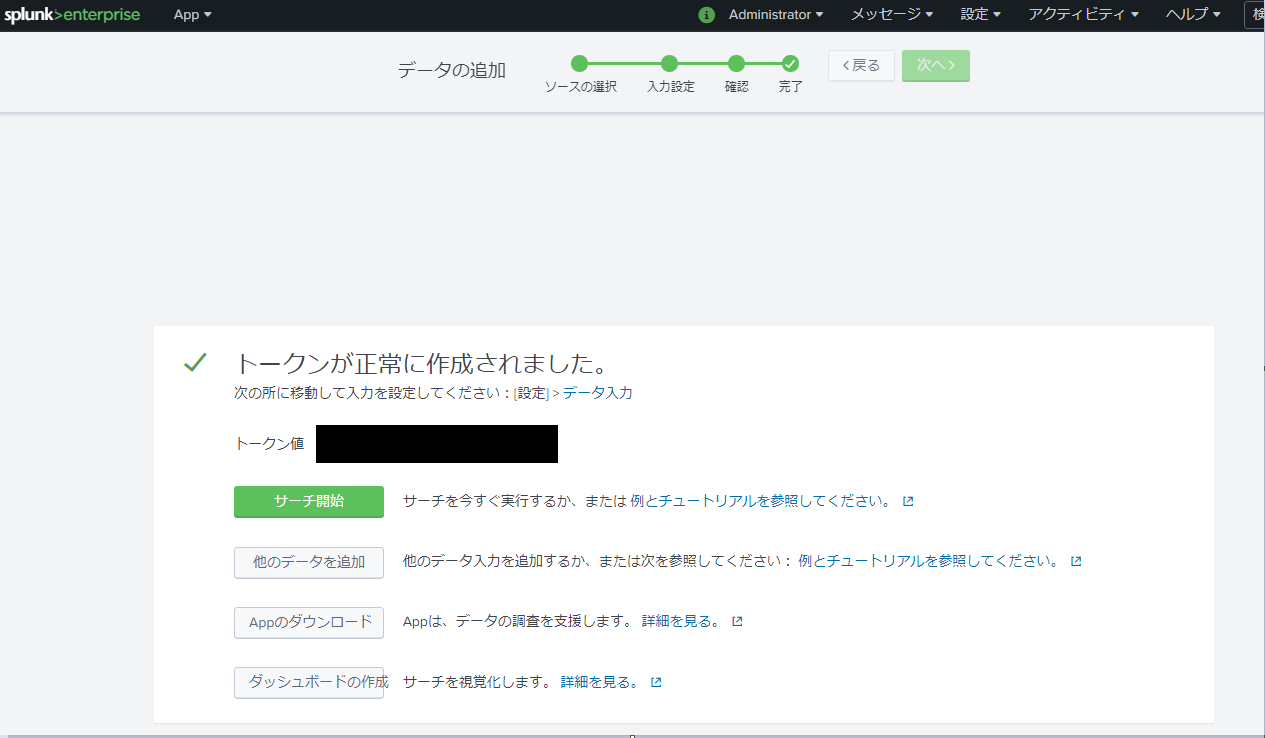Click the 入力設定 step circle

670,64
